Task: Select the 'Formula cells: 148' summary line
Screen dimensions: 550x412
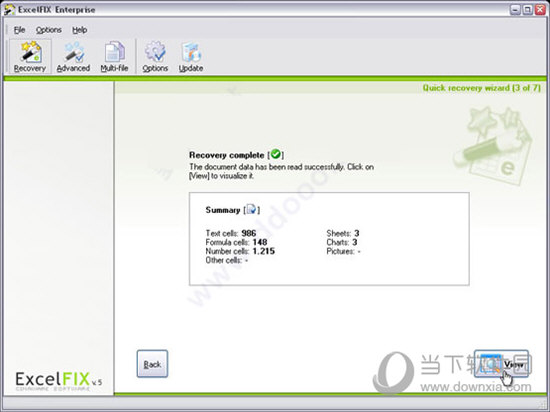Action: click(236, 242)
